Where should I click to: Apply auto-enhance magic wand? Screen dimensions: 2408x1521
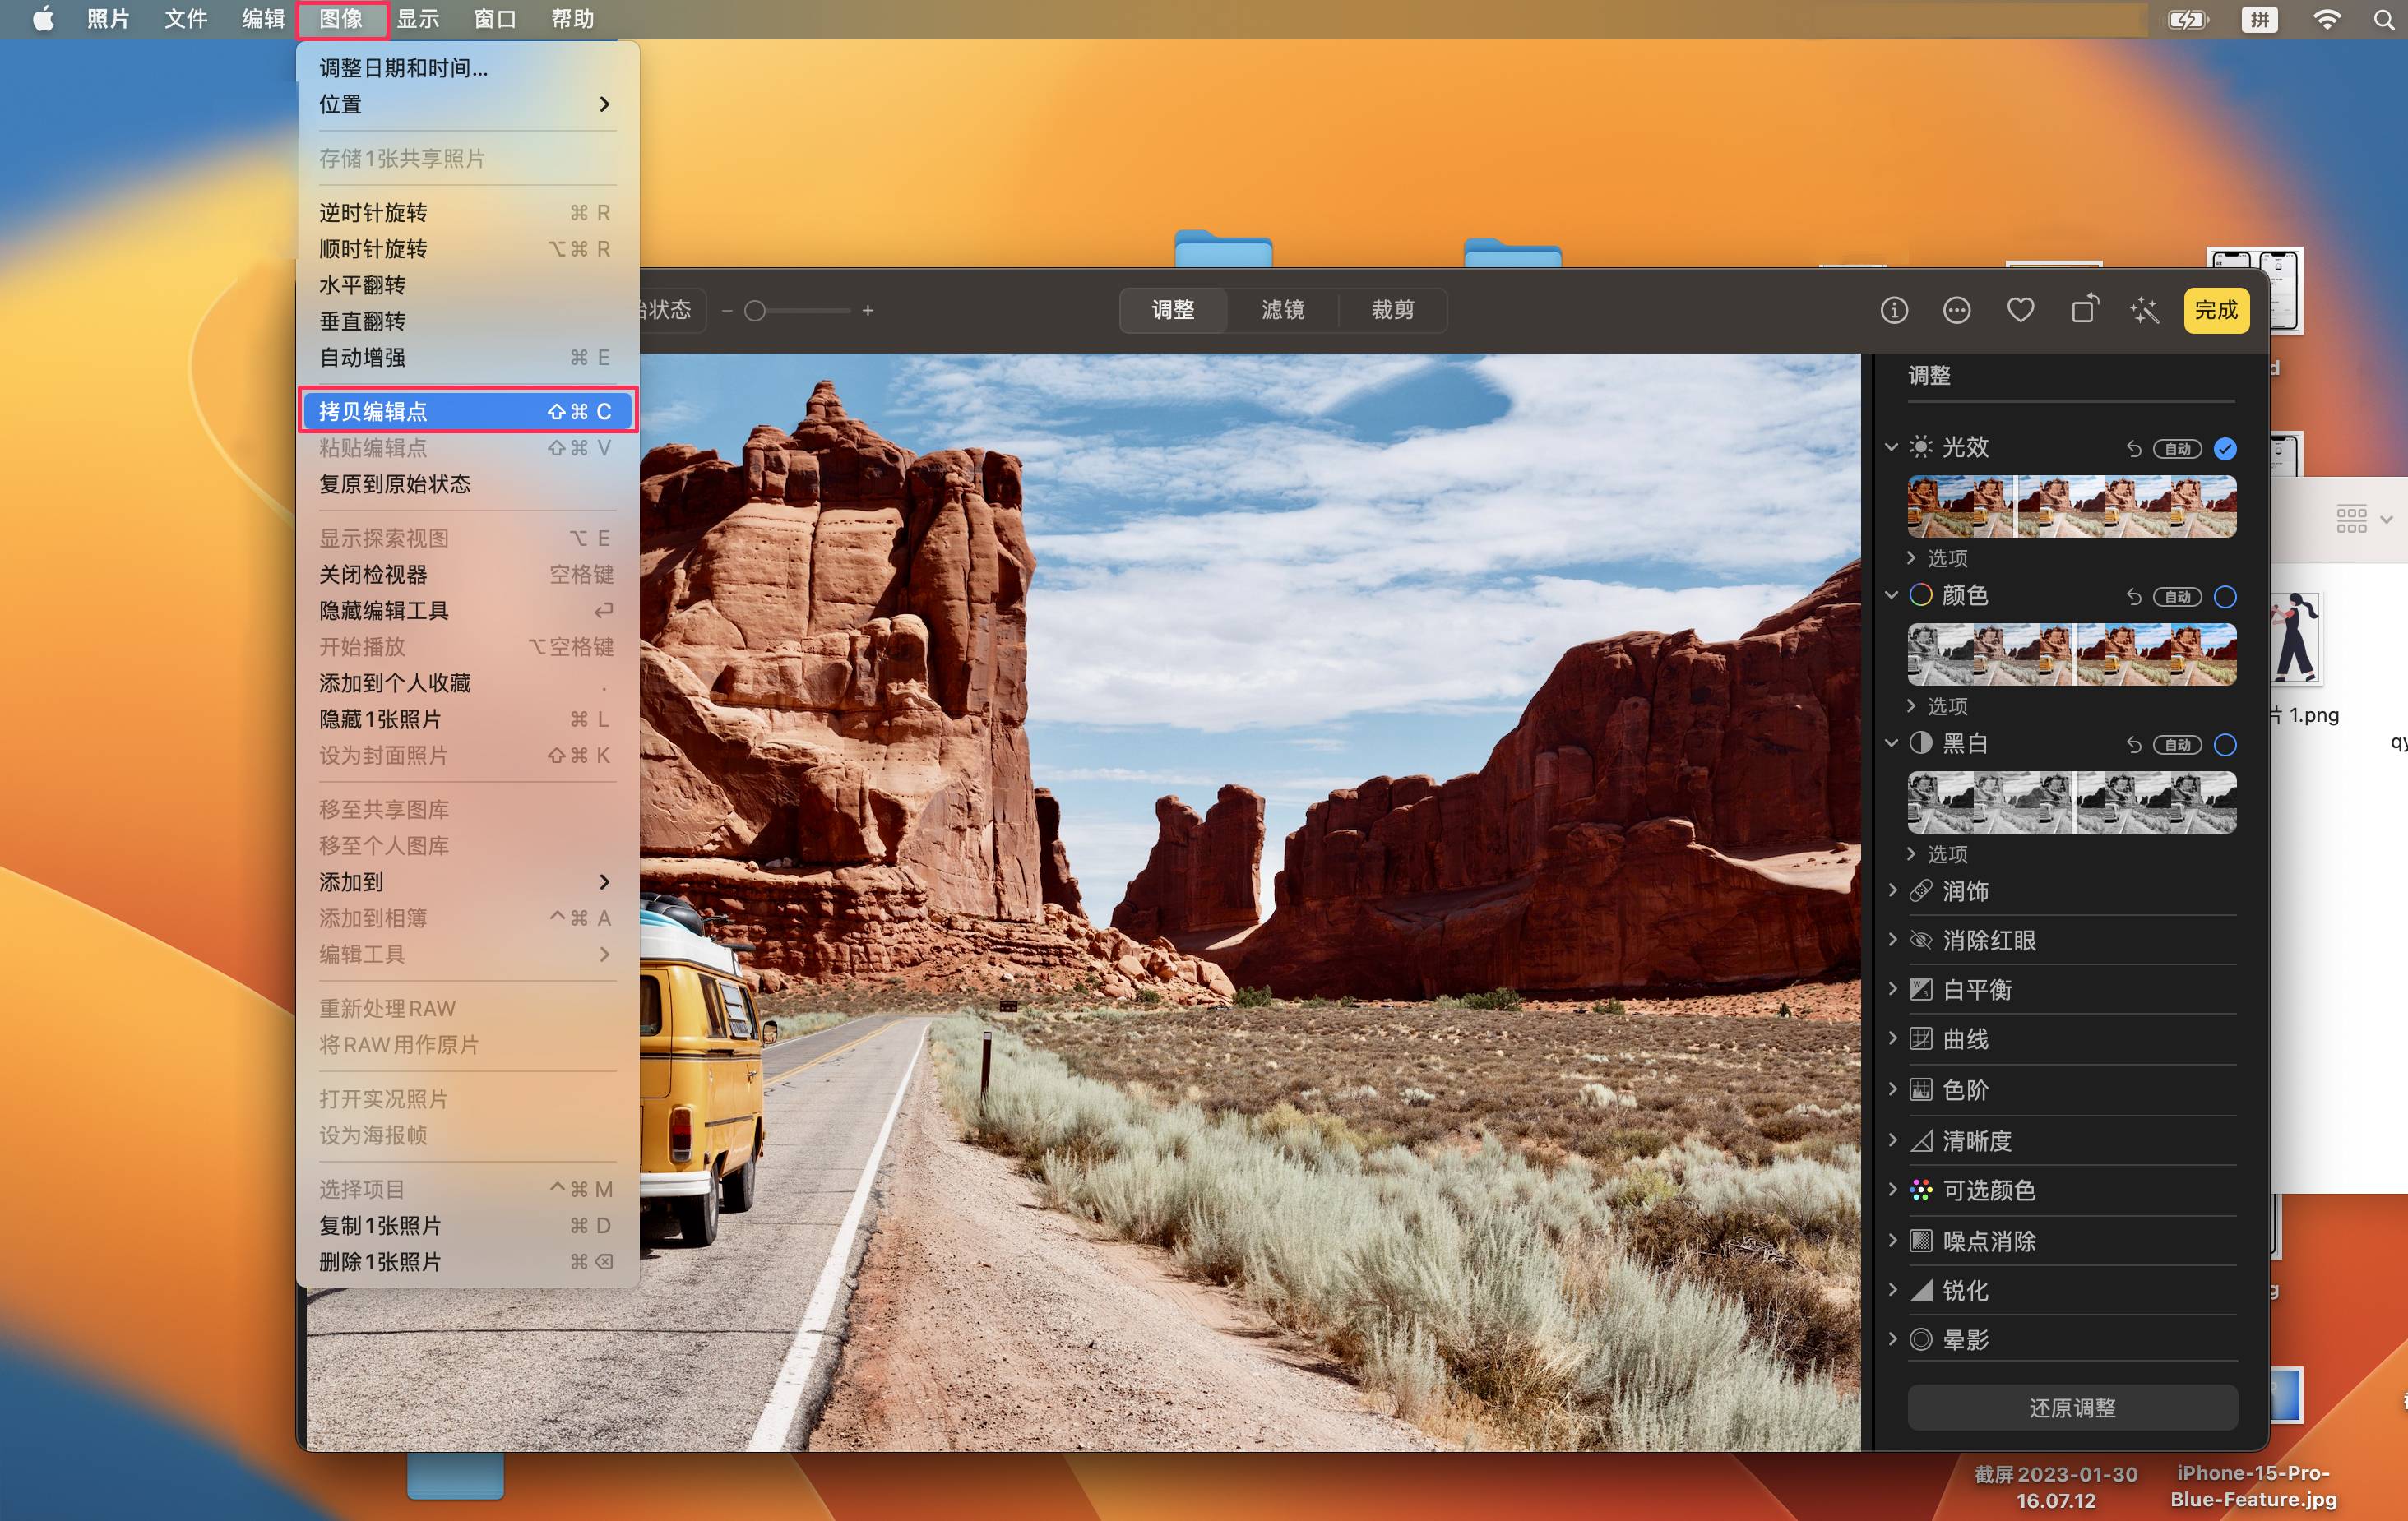(x=2145, y=310)
